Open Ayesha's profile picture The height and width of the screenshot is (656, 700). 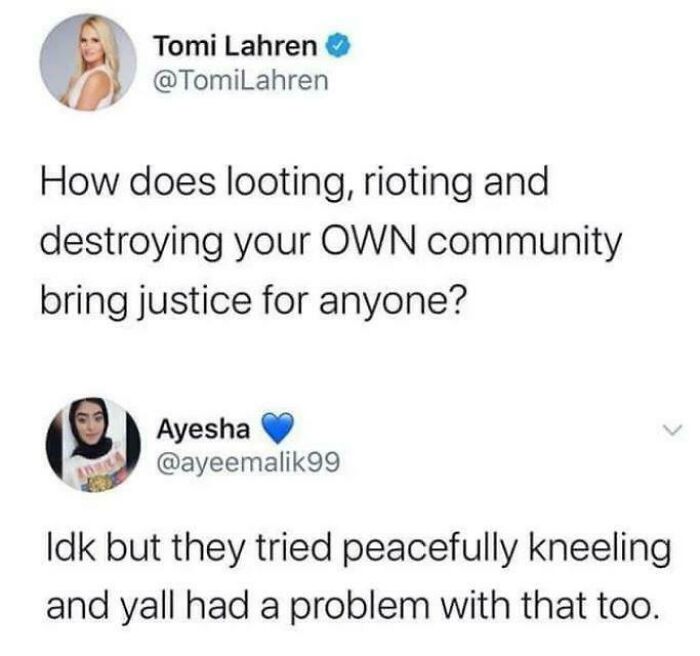pos(93,445)
